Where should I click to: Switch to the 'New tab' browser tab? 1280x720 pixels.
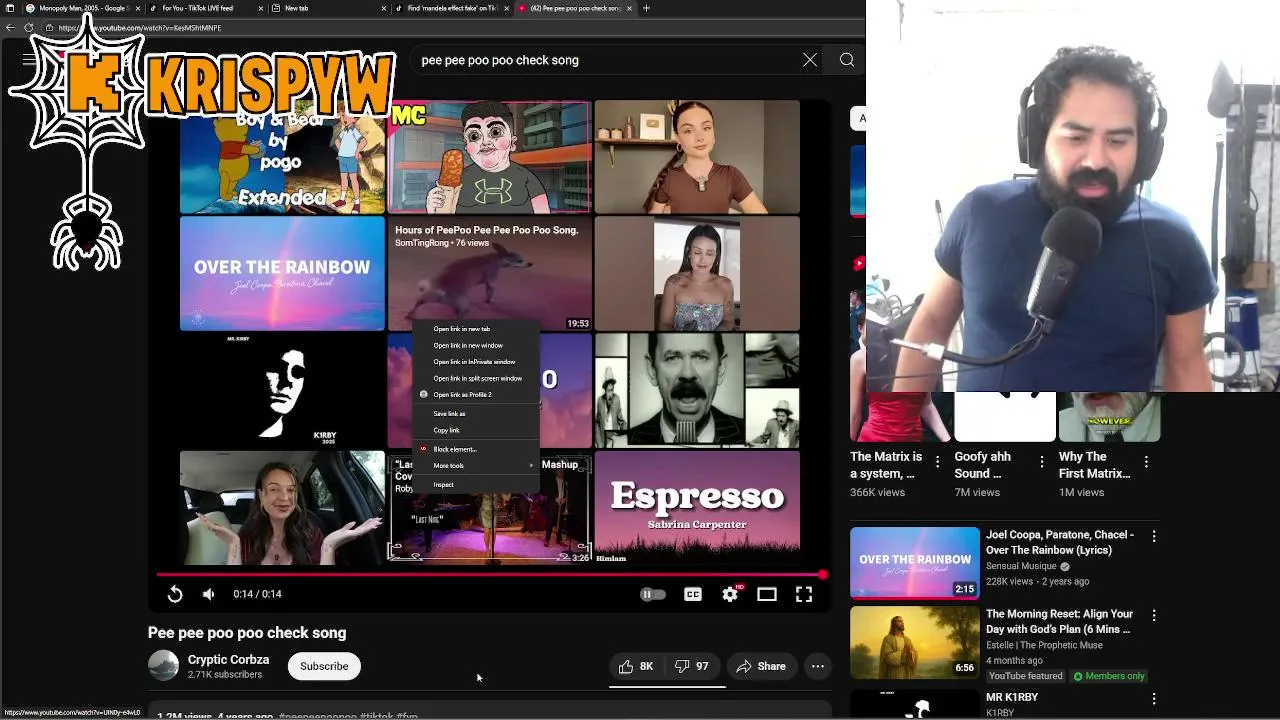[328, 8]
